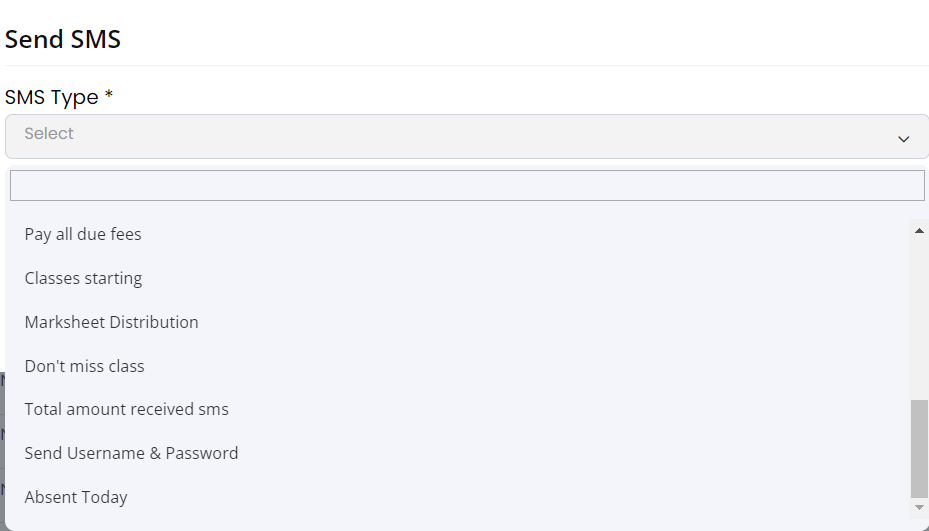This screenshot has height=531, width=929.
Task: Click the Select placeholder text
Action: coord(49,134)
